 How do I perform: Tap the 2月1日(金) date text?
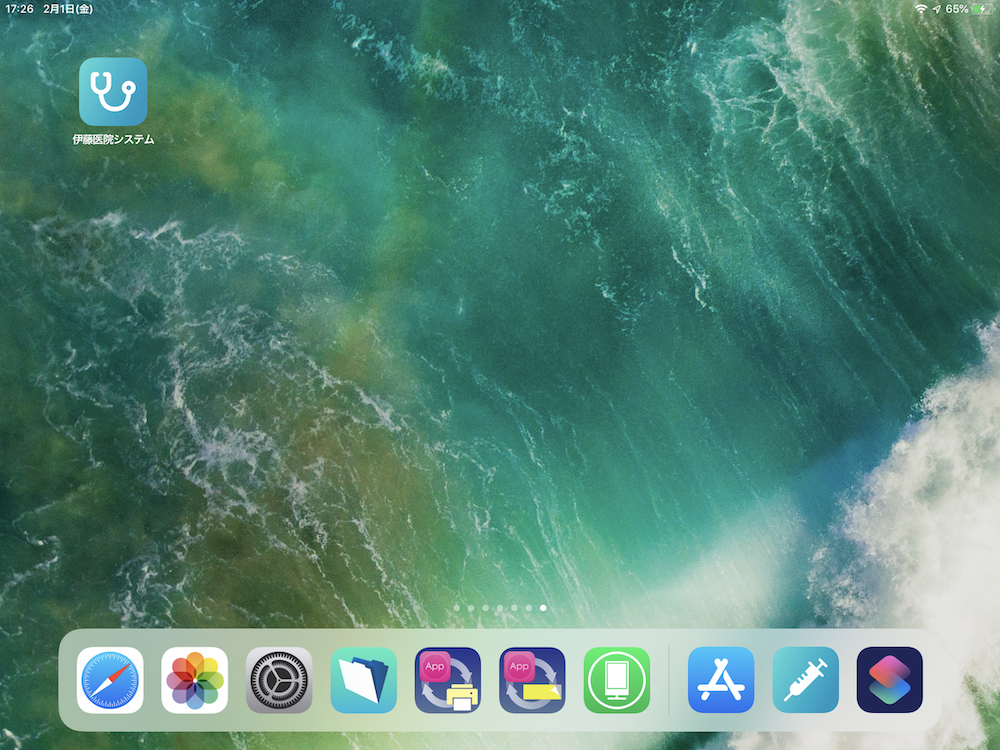point(68,9)
